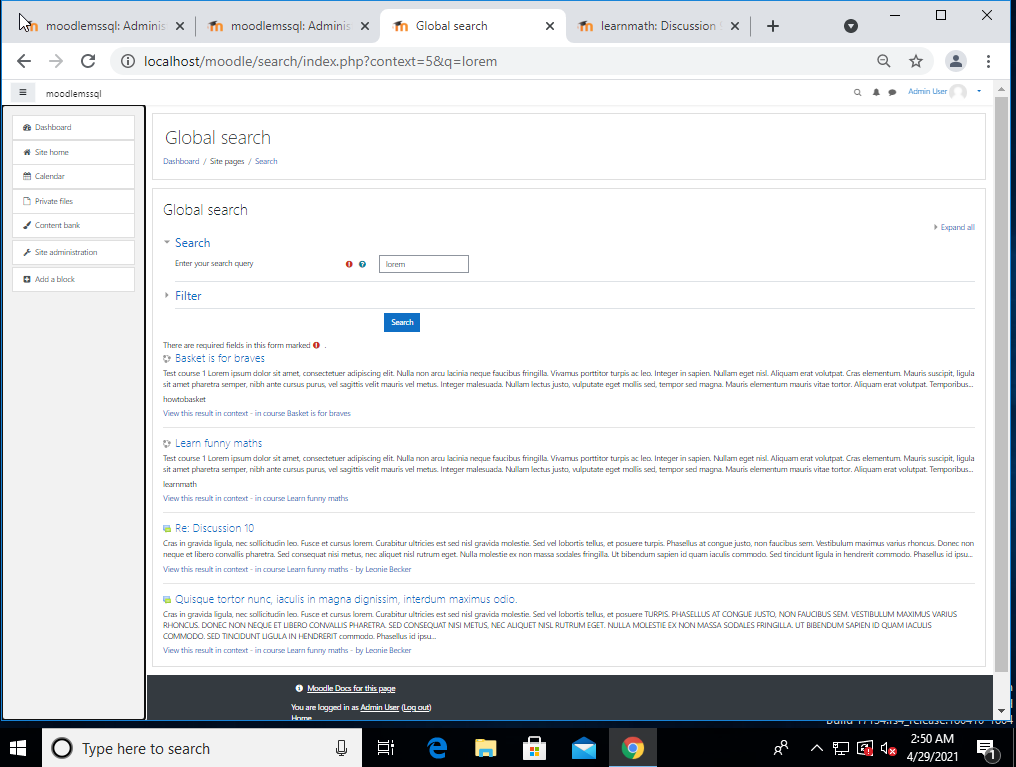Image resolution: width=1016 pixels, height=767 pixels.
Task: Open the Windows notification center icon
Action: (987, 749)
